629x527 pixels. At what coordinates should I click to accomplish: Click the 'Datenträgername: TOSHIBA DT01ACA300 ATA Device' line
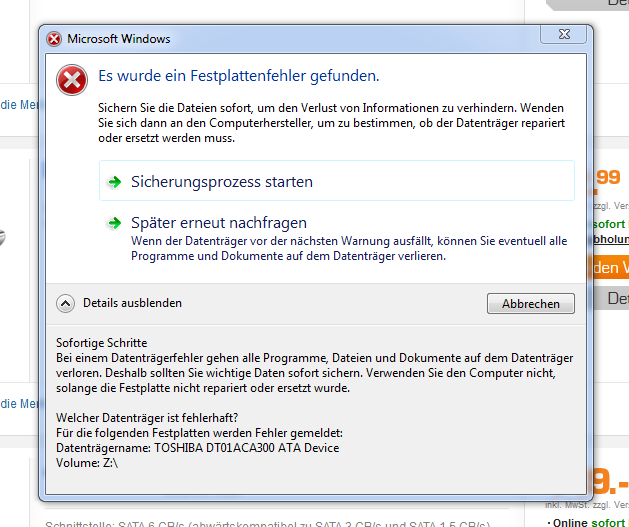coord(197,448)
